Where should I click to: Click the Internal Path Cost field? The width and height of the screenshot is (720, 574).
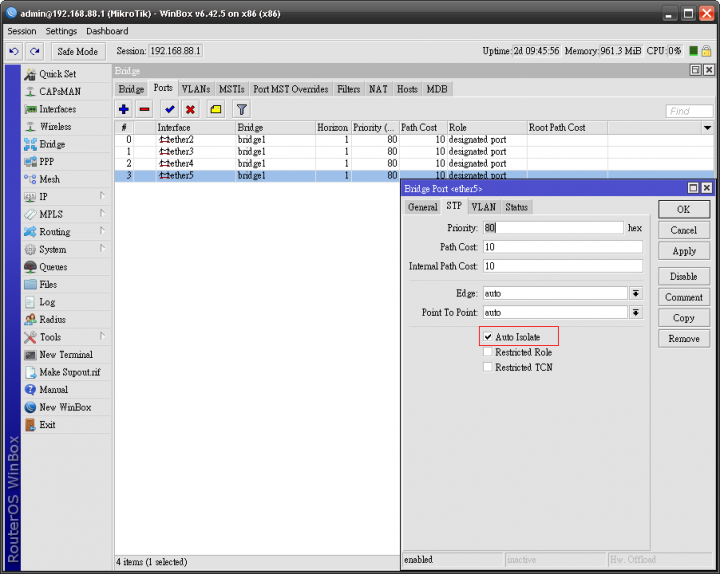tap(562, 266)
